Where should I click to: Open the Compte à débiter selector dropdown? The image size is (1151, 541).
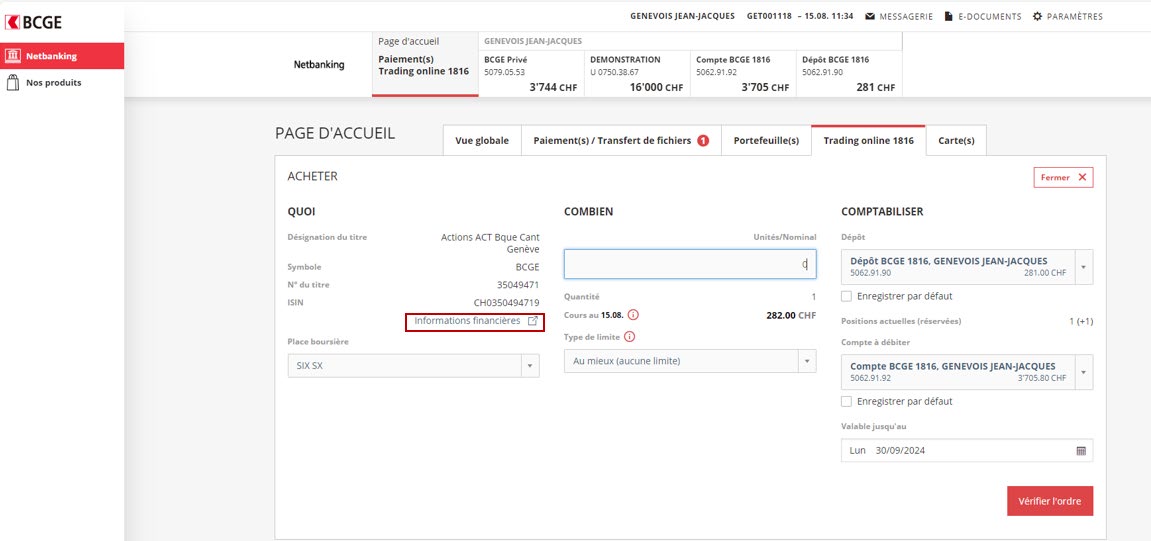pyautogui.click(x=967, y=371)
